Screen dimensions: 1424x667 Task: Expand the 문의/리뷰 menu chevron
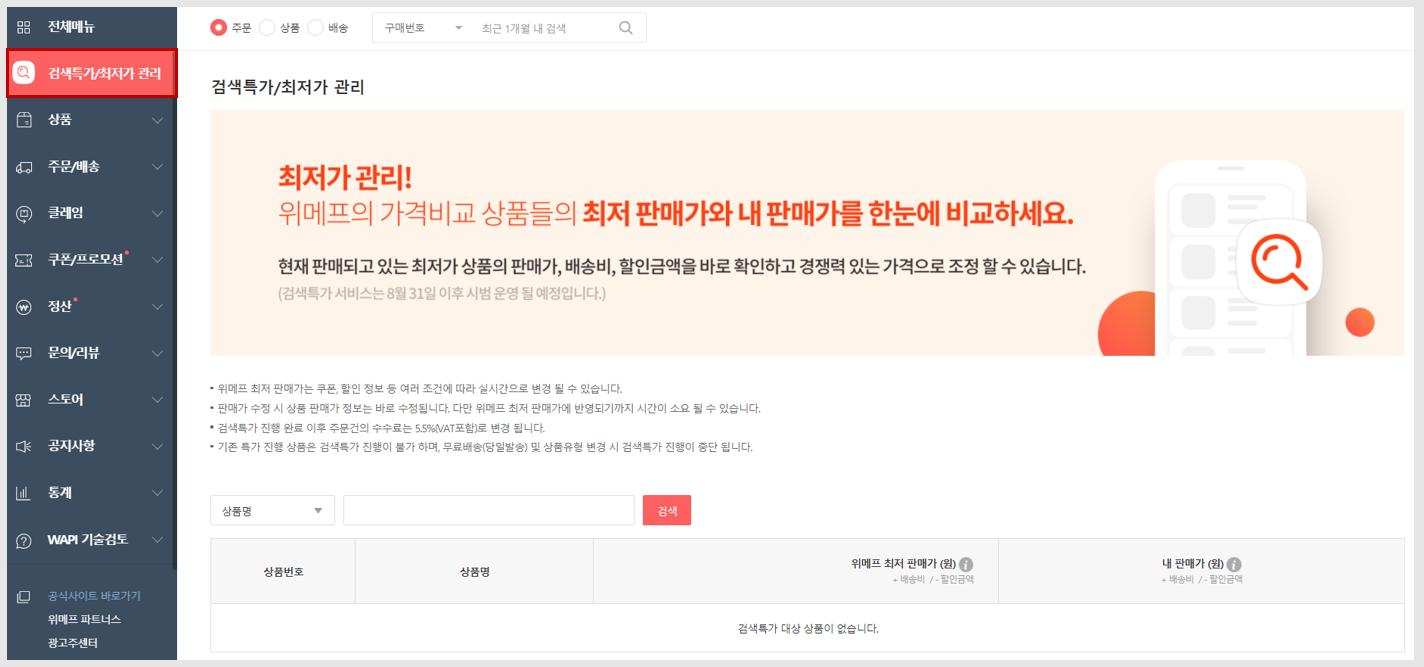157,353
